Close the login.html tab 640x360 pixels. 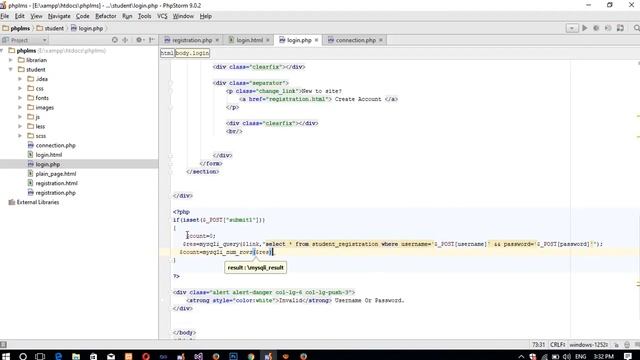pos(268,40)
